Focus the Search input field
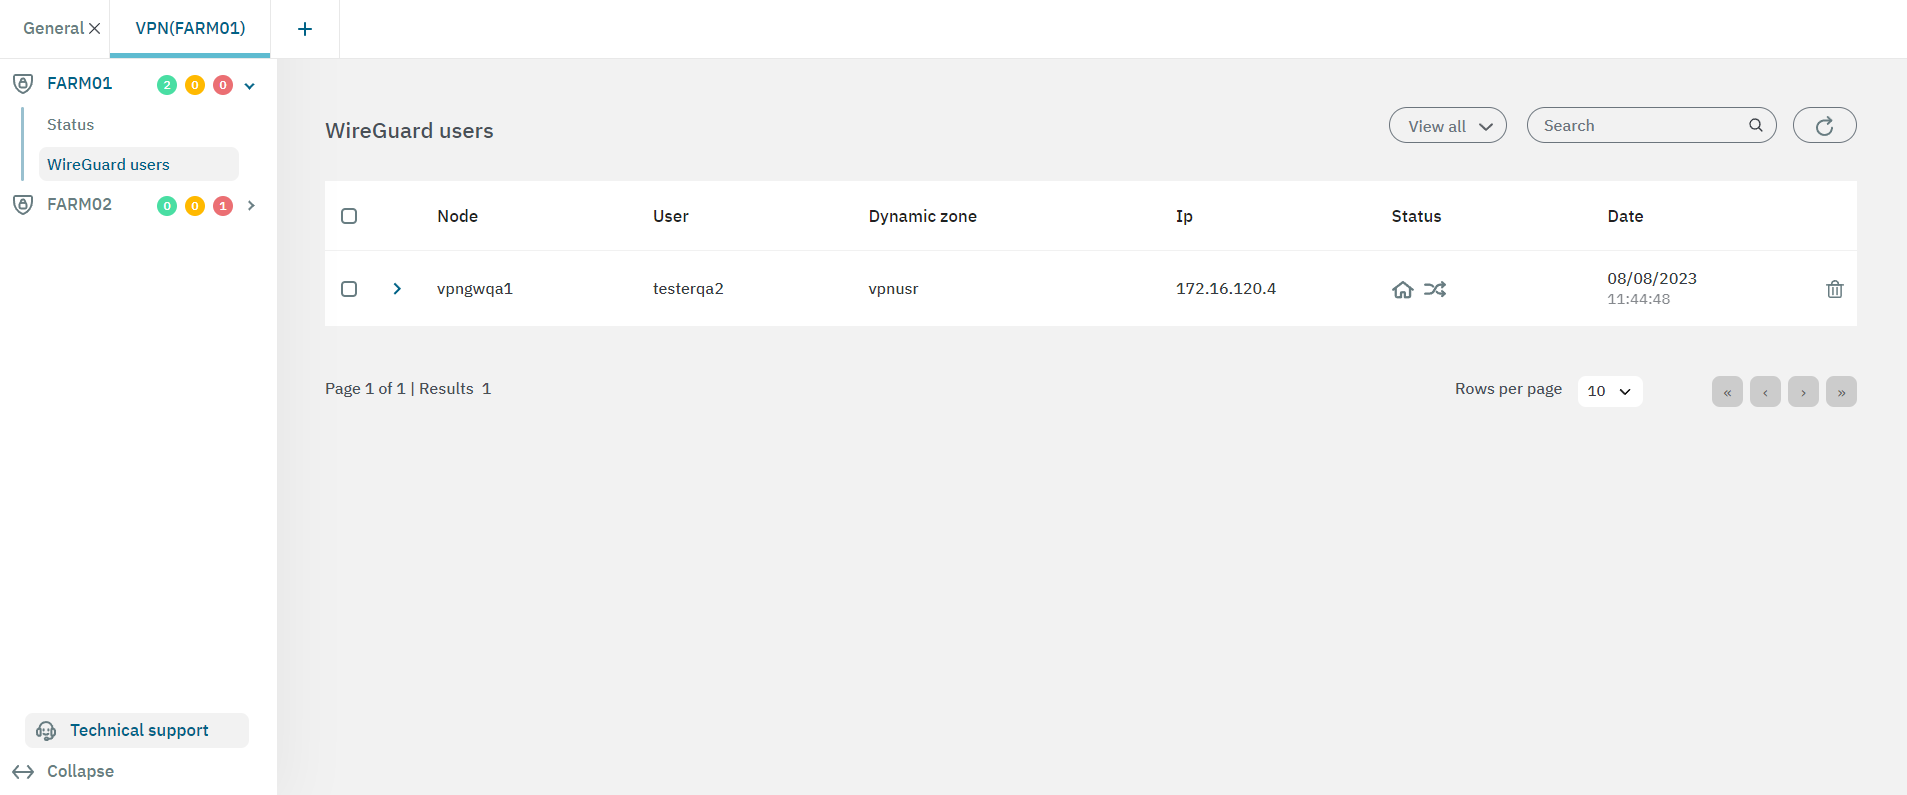Viewport: 1907px width, 795px height. coord(1640,126)
